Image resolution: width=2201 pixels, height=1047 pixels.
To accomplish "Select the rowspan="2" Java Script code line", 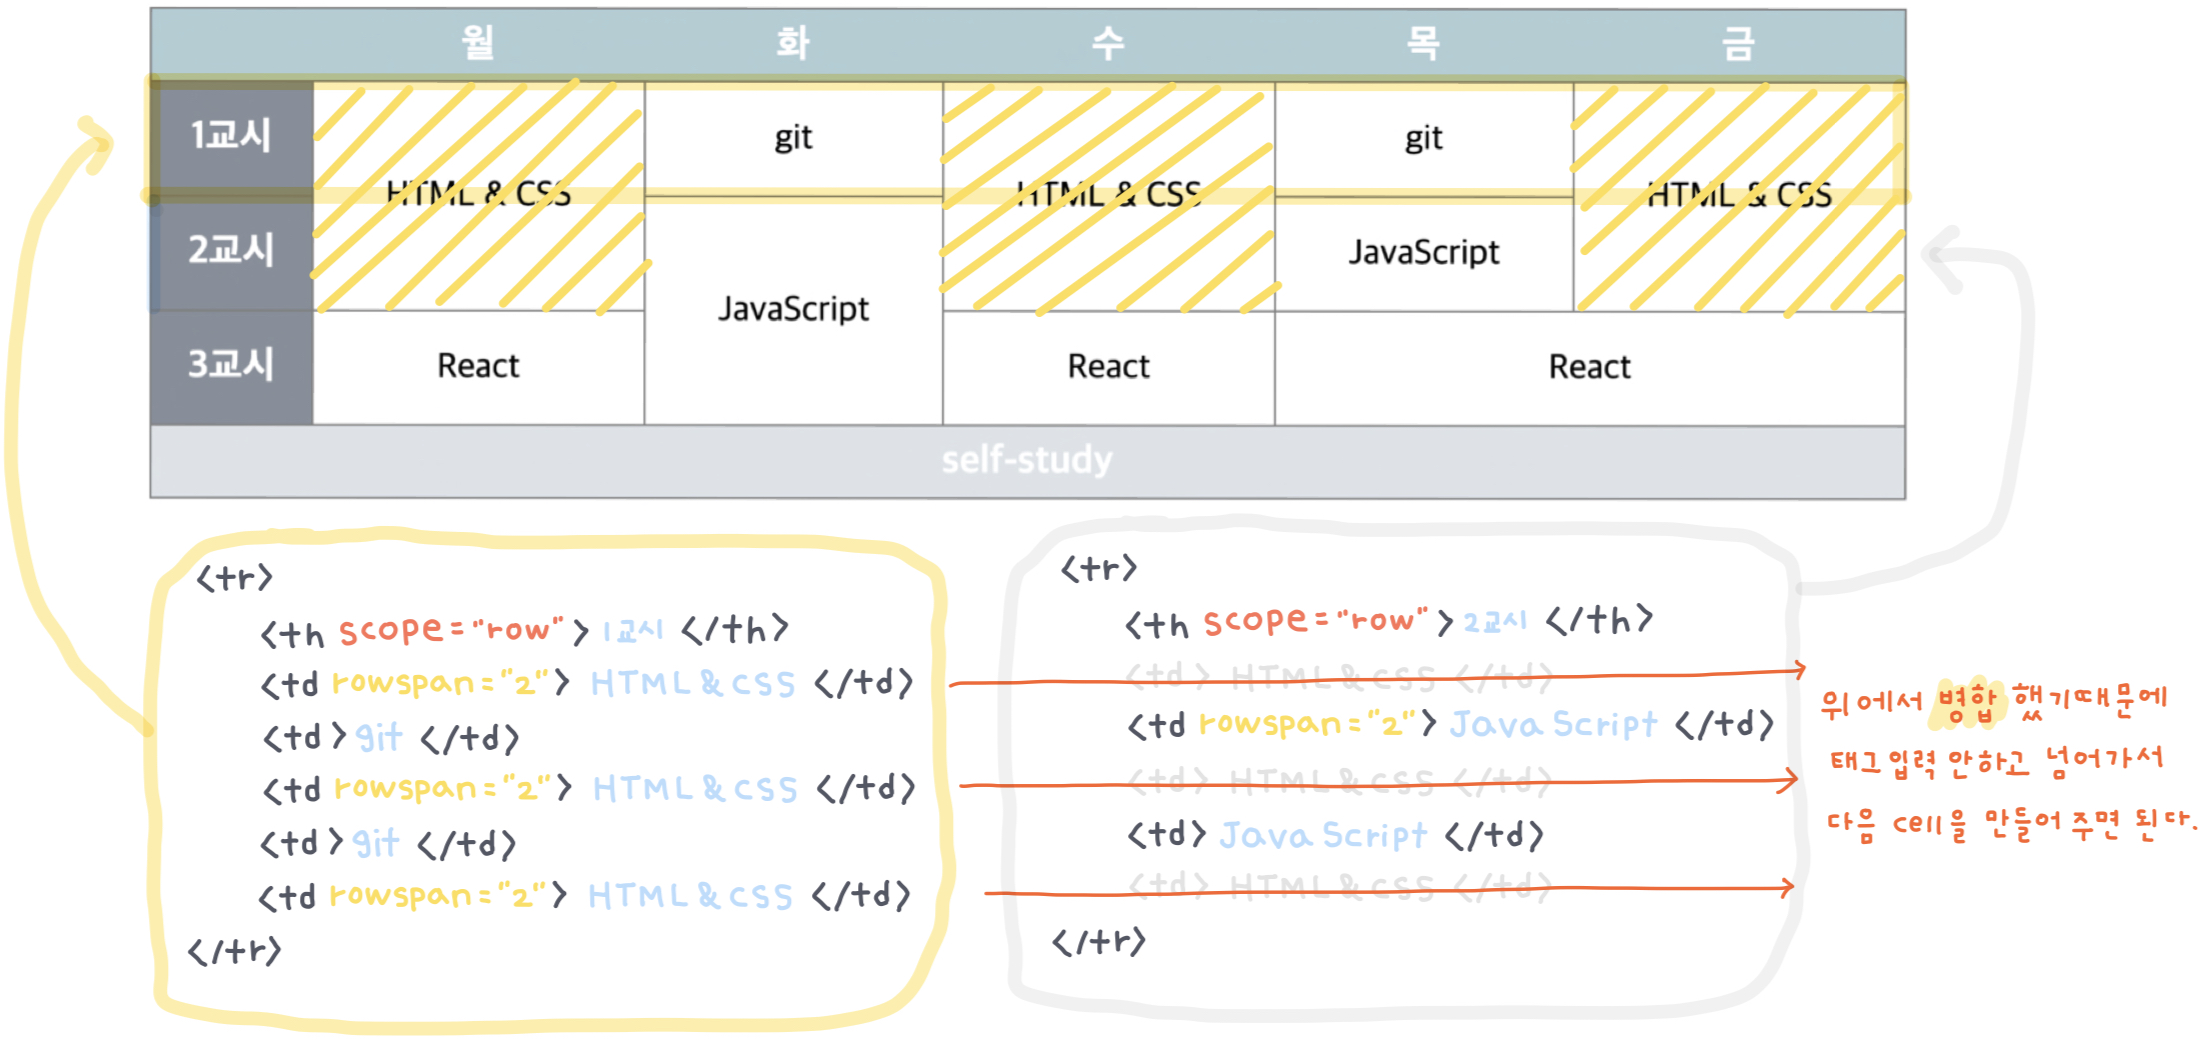I will point(1450,723).
